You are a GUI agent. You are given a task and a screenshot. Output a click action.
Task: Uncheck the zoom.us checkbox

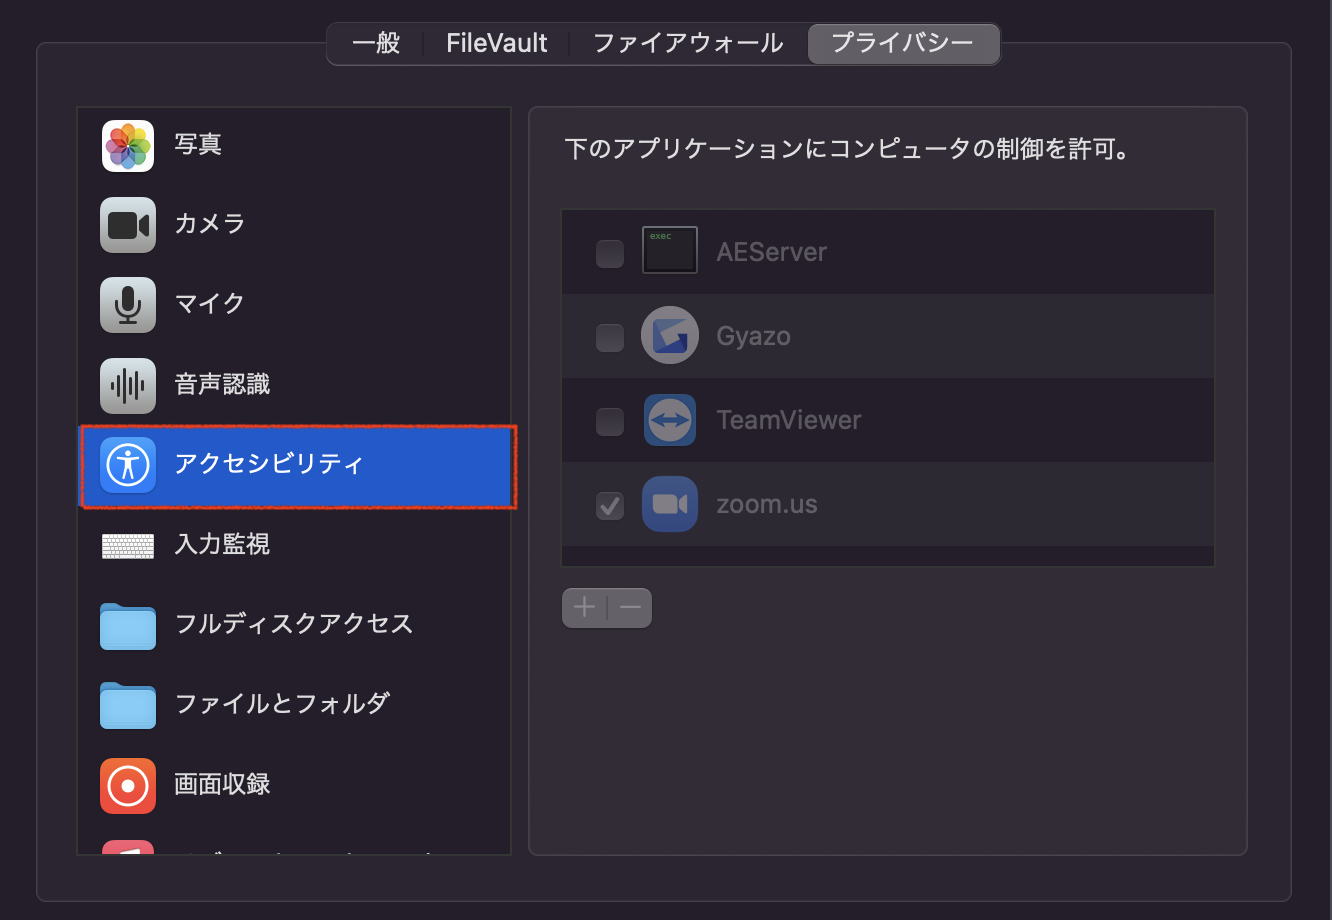coord(610,506)
